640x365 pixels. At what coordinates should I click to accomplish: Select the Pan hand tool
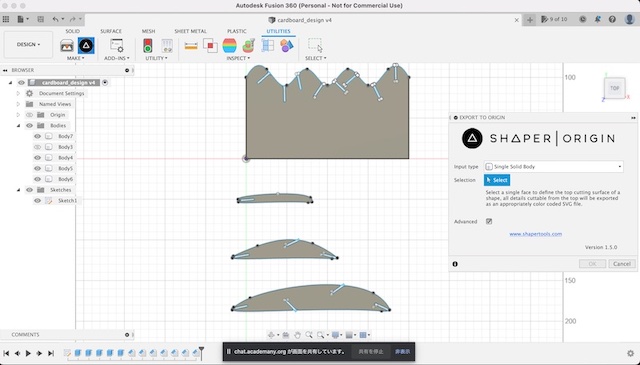click(x=297, y=335)
